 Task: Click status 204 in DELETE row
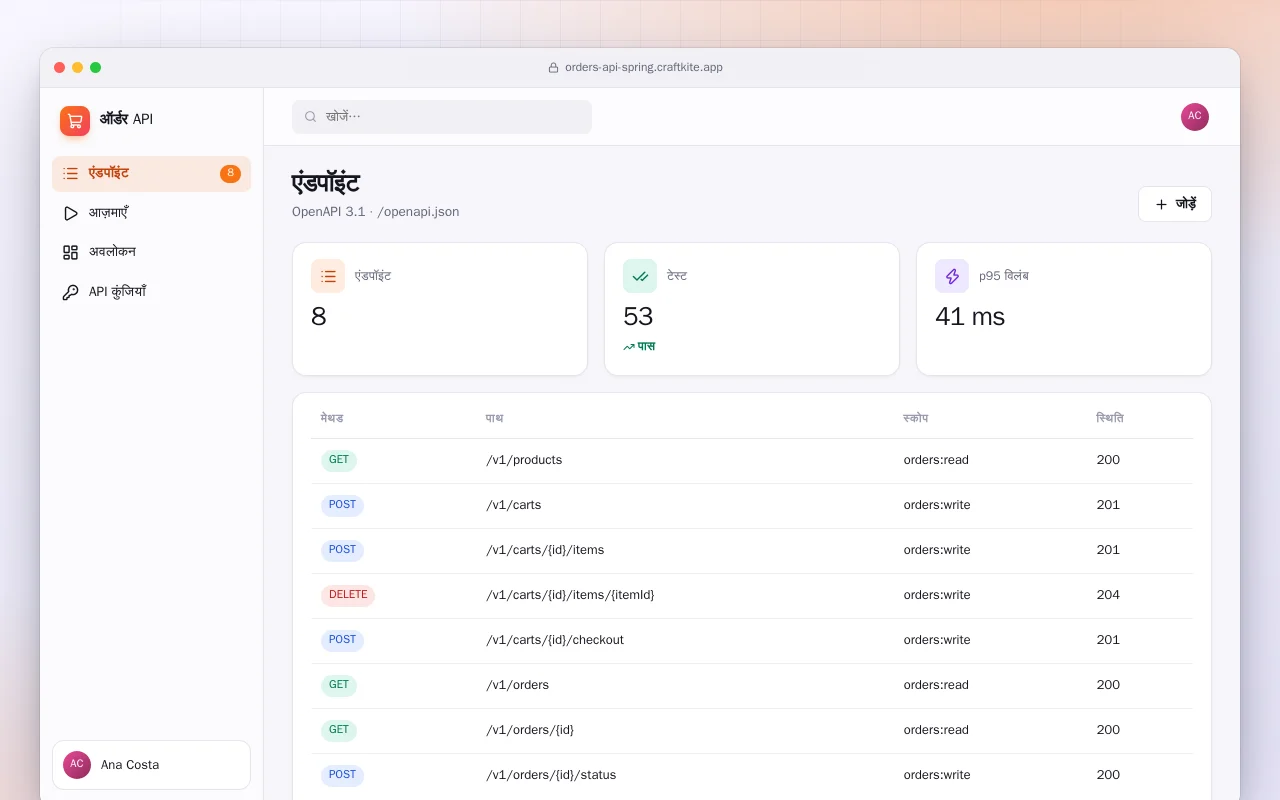tap(1108, 595)
